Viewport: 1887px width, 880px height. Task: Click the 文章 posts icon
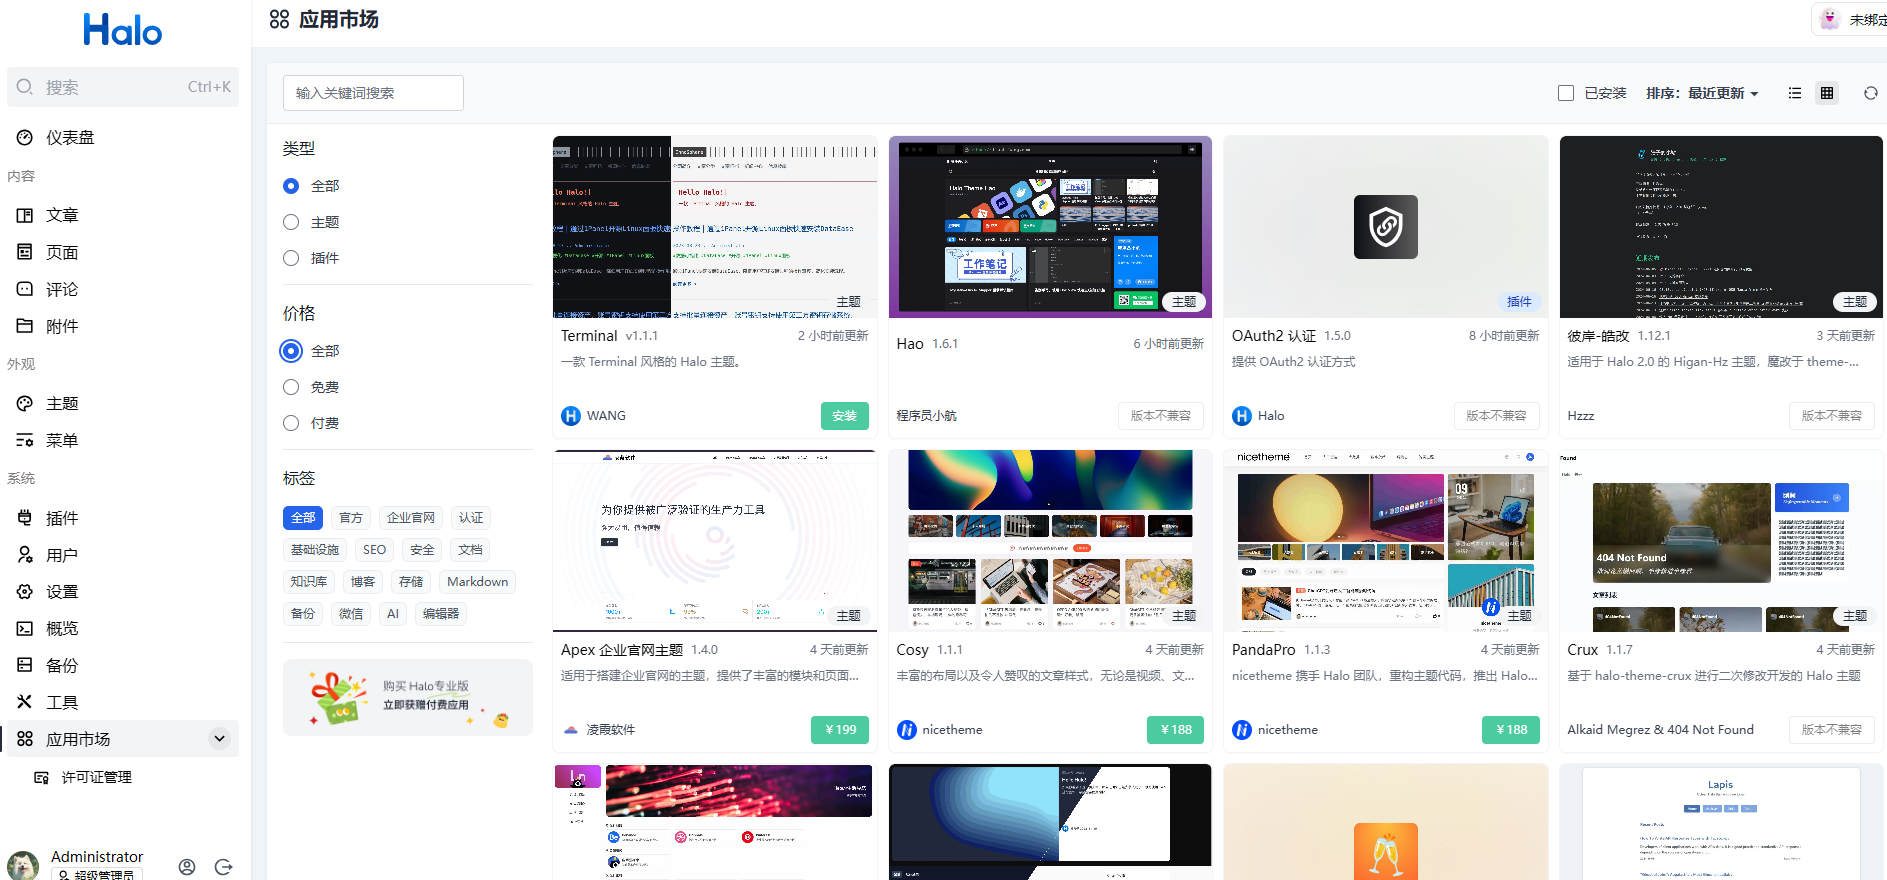point(25,215)
